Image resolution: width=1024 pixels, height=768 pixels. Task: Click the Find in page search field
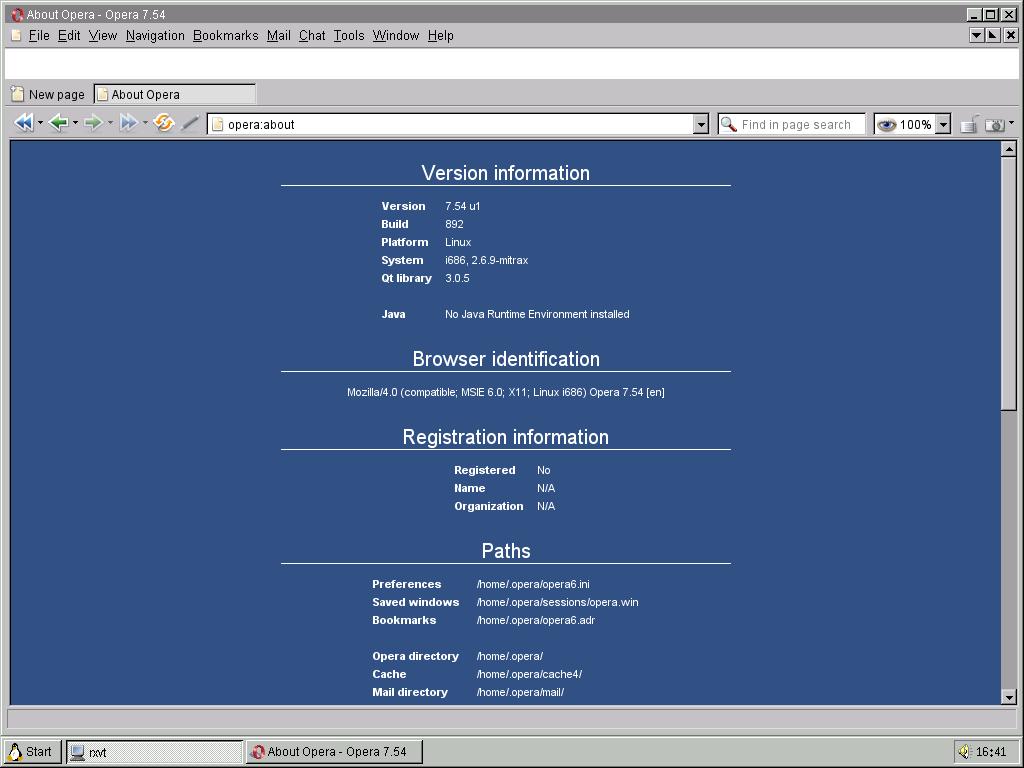click(x=792, y=124)
